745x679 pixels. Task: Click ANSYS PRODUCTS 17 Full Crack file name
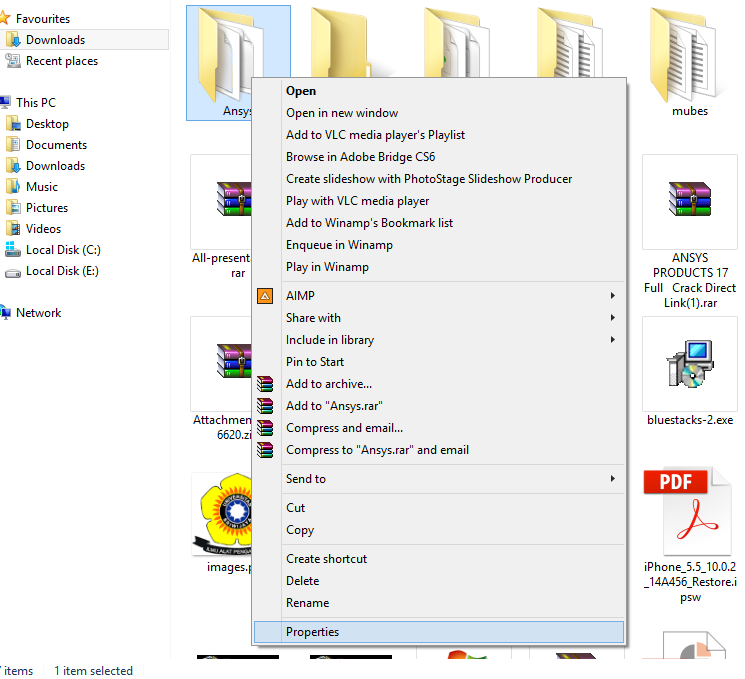tap(689, 280)
